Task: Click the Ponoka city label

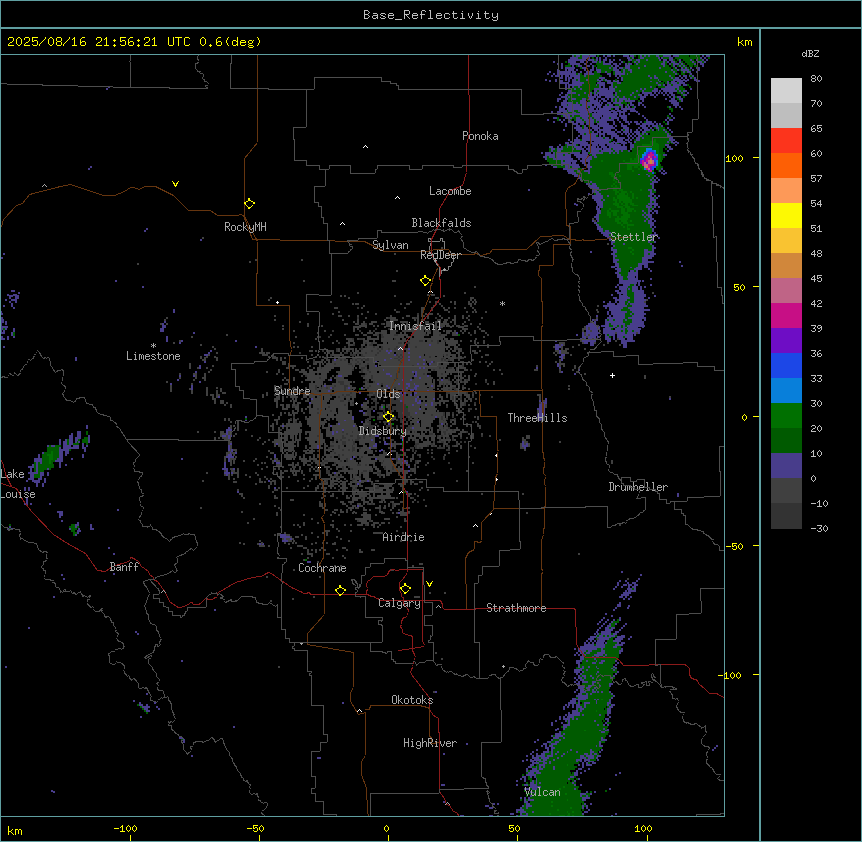Action: click(480, 136)
